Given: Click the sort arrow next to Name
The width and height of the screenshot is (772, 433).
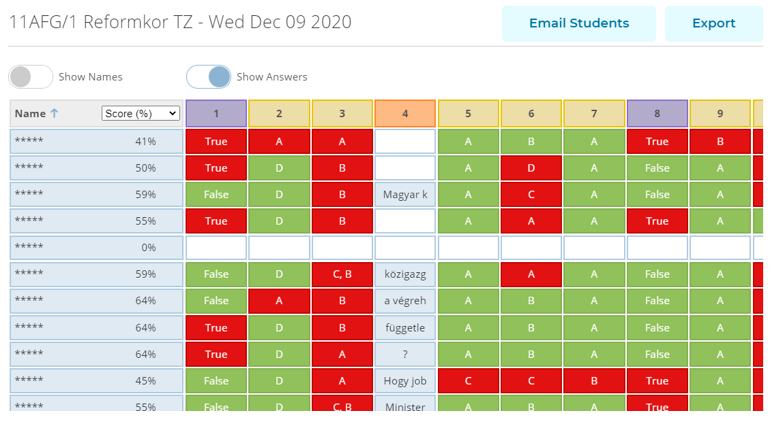Looking at the screenshot, I should coord(54,113).
